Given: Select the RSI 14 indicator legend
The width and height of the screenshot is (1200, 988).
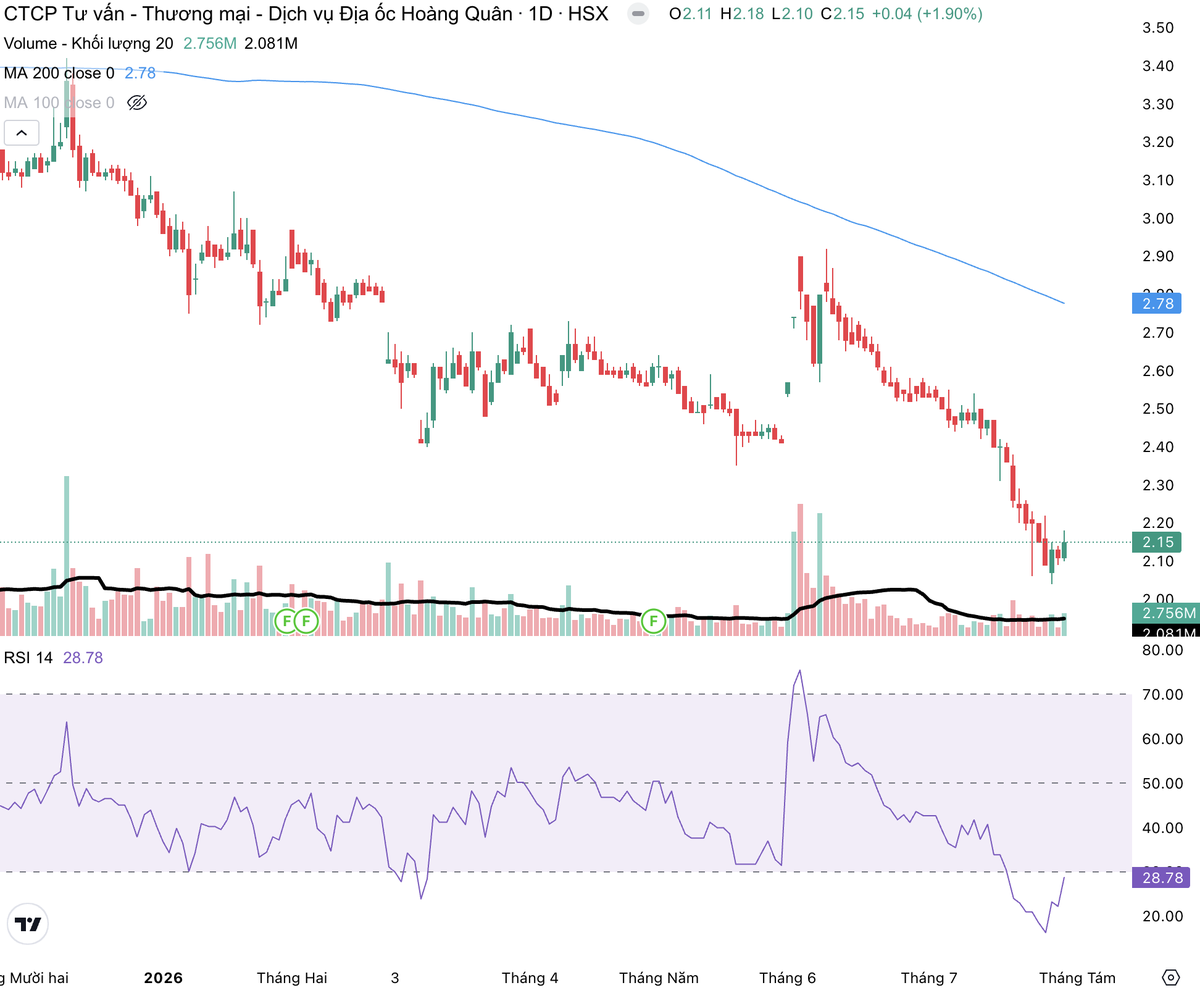Looking at the screenshot, I should pyautogui.click(x=29, y=658).
